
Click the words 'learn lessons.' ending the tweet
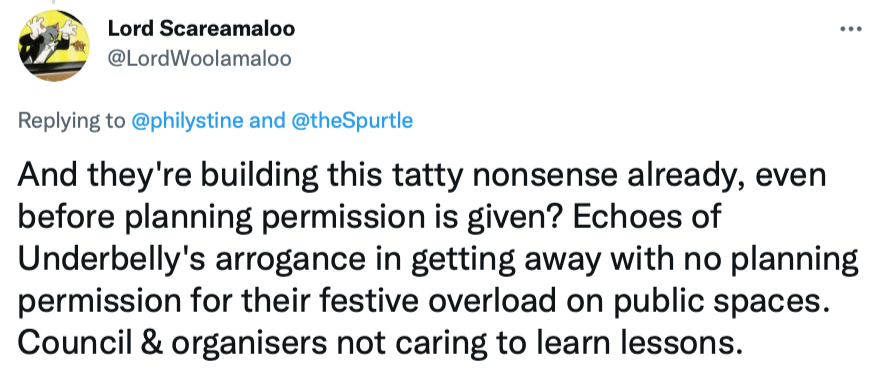point(636,343)
